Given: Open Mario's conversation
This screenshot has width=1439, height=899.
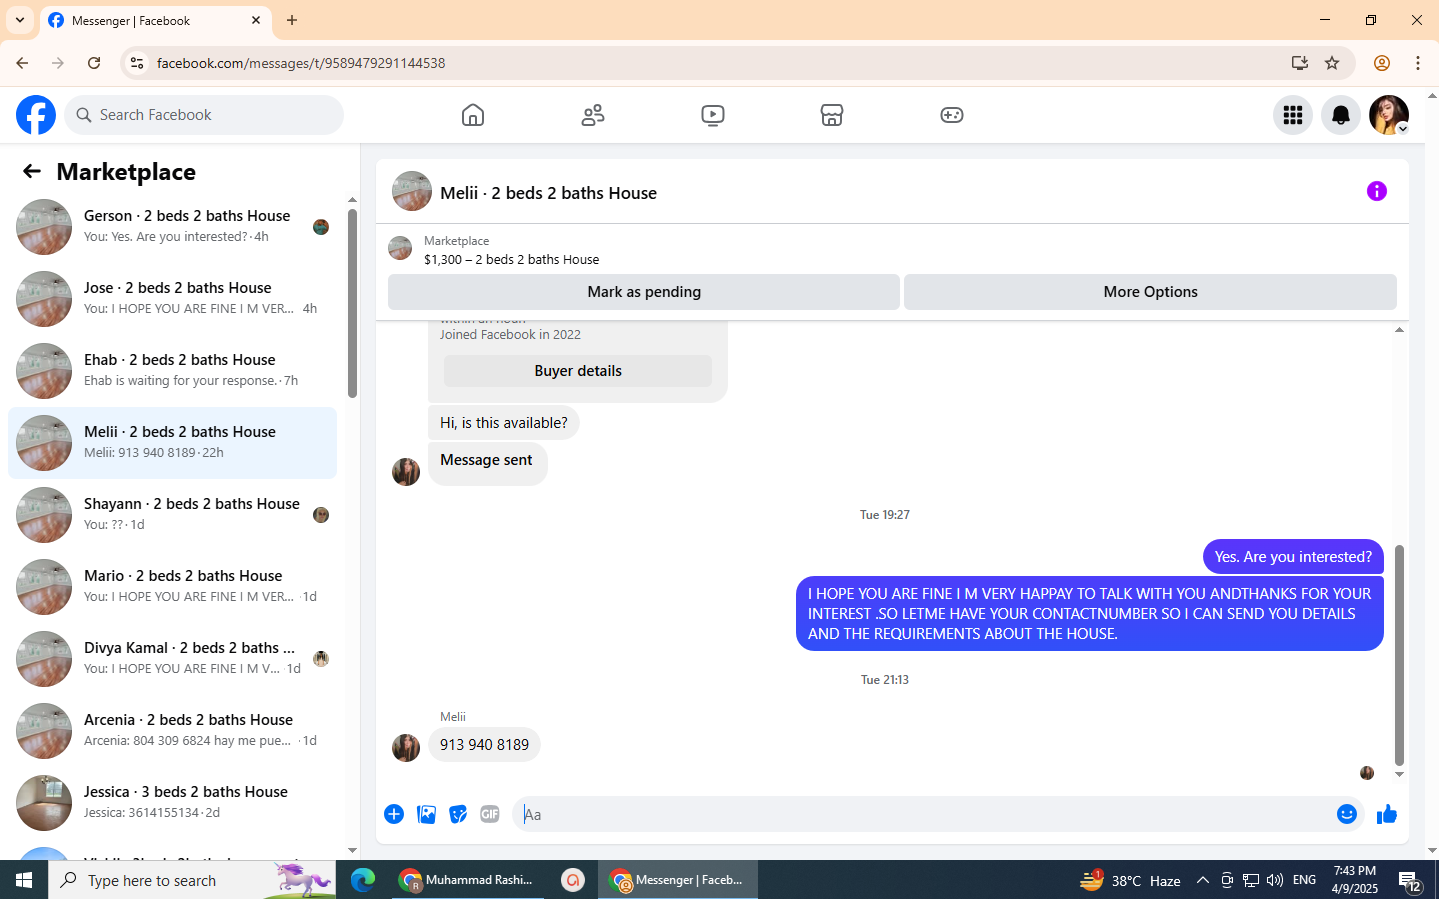Looking at the screenshot, I should [x=172, y=587].
